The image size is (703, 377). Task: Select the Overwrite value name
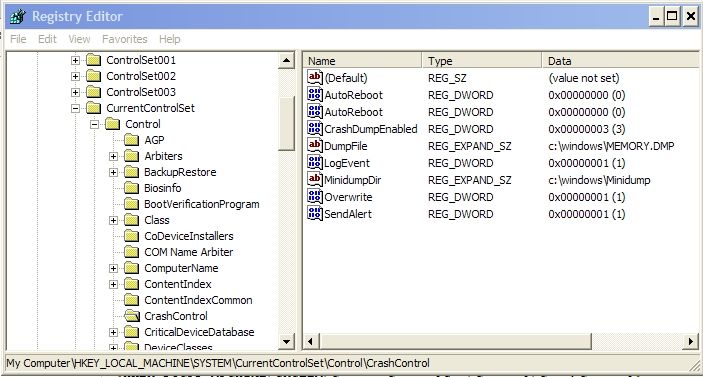pos(348,197)
